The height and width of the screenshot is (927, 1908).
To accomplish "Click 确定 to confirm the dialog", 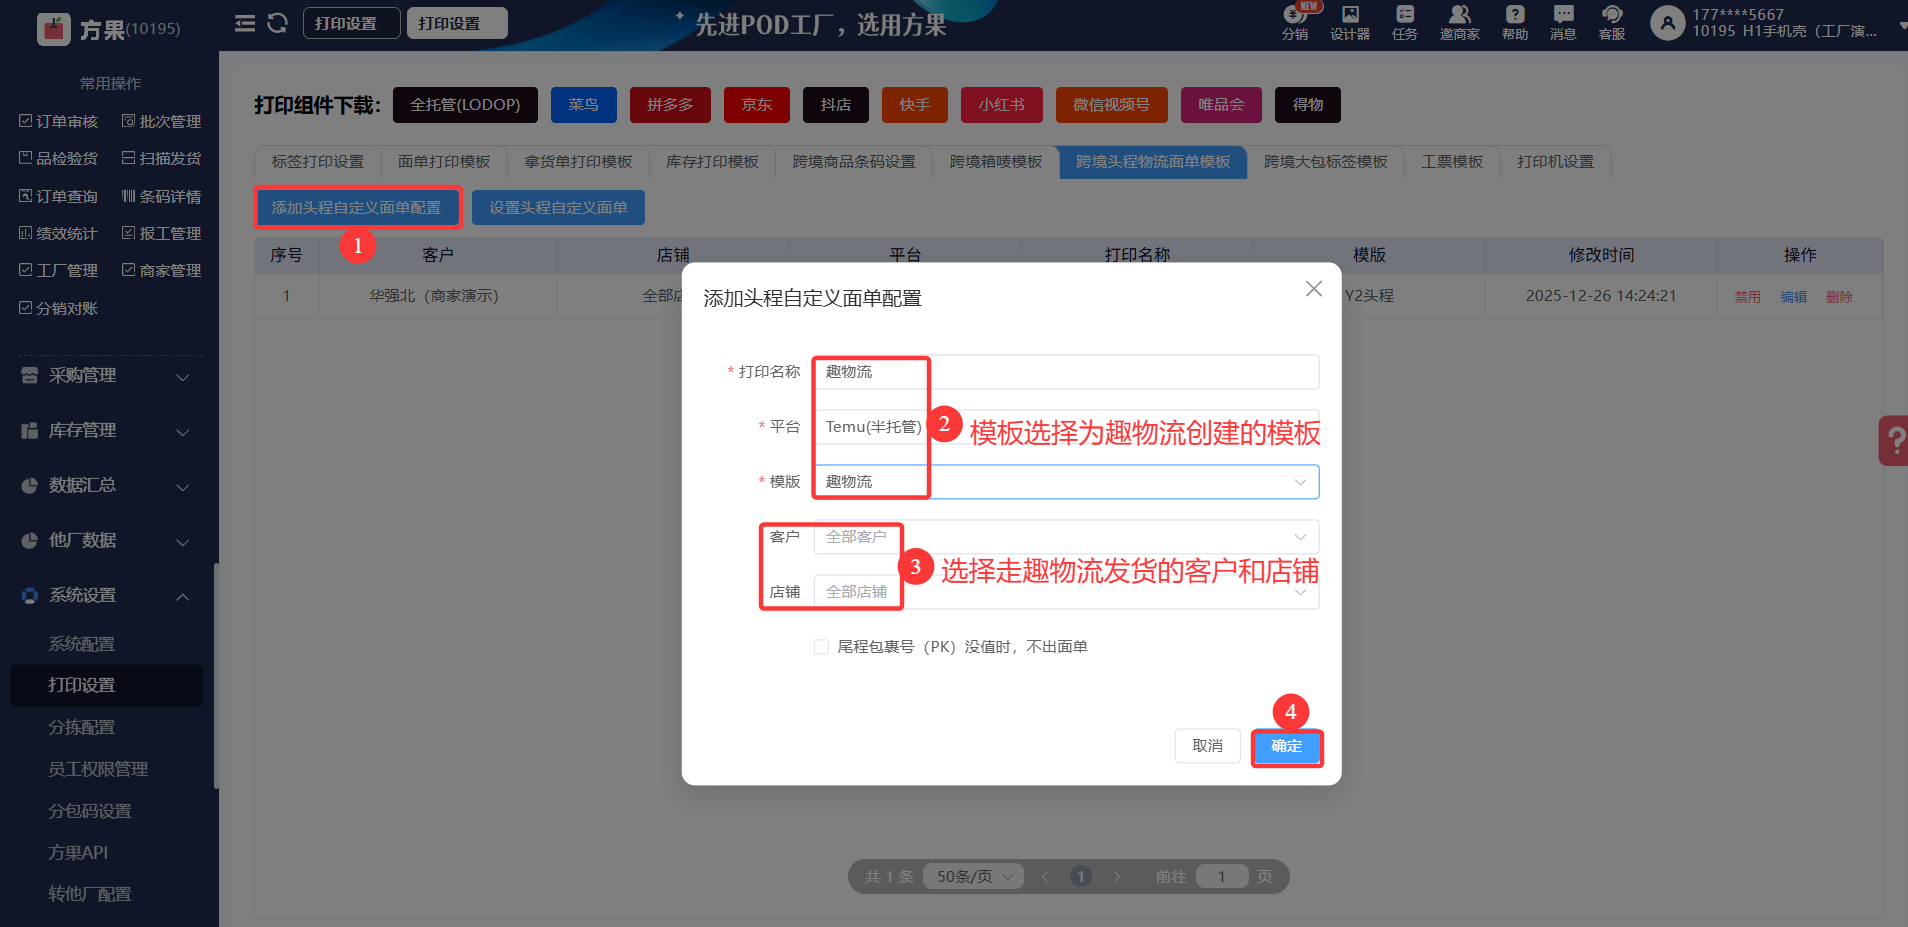I will pyautogui.click(x=1287, y=746).
